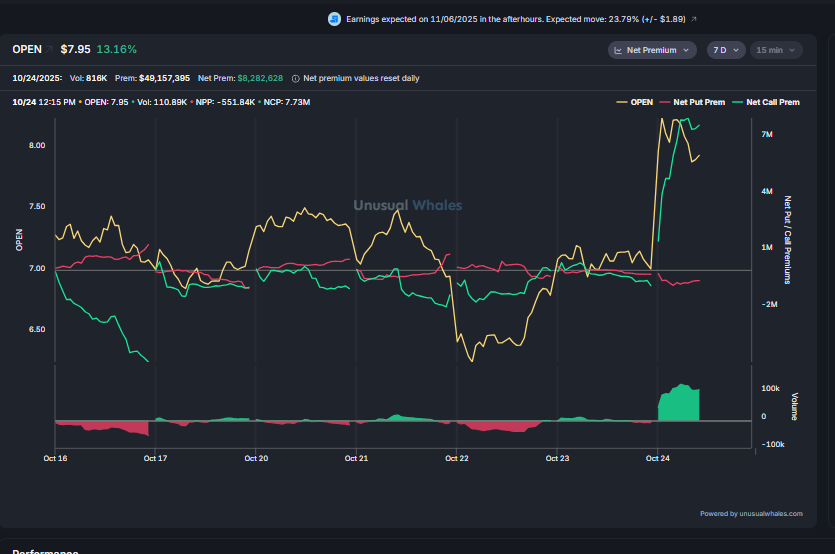
Task: Select the Oct 17 date axis label
Action: click(155, 458)
